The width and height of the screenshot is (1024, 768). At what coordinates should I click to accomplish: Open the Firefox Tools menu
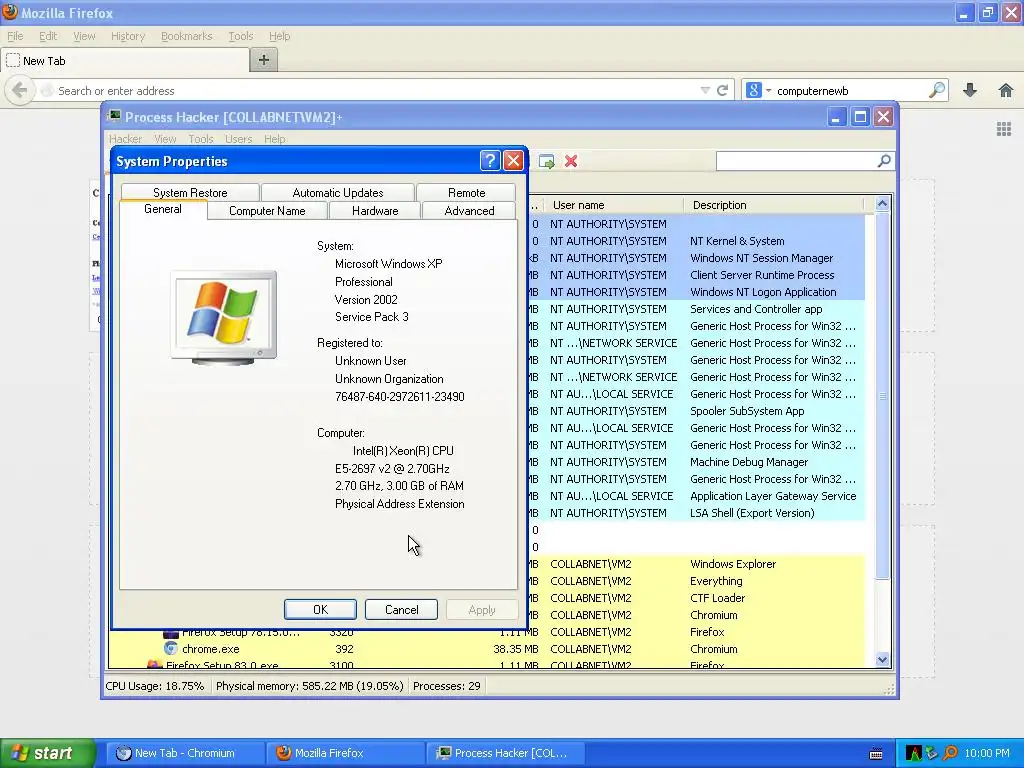coord(240,36)
